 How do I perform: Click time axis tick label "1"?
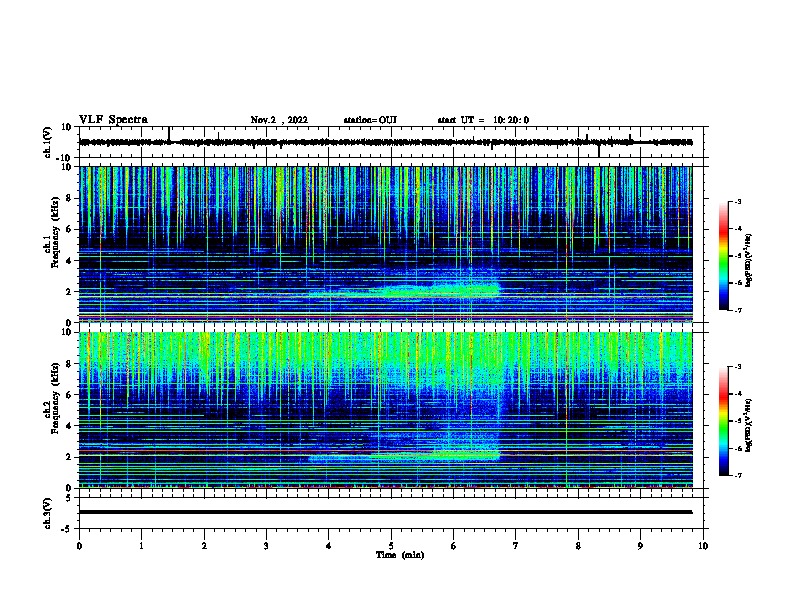(x=141, y=546)
